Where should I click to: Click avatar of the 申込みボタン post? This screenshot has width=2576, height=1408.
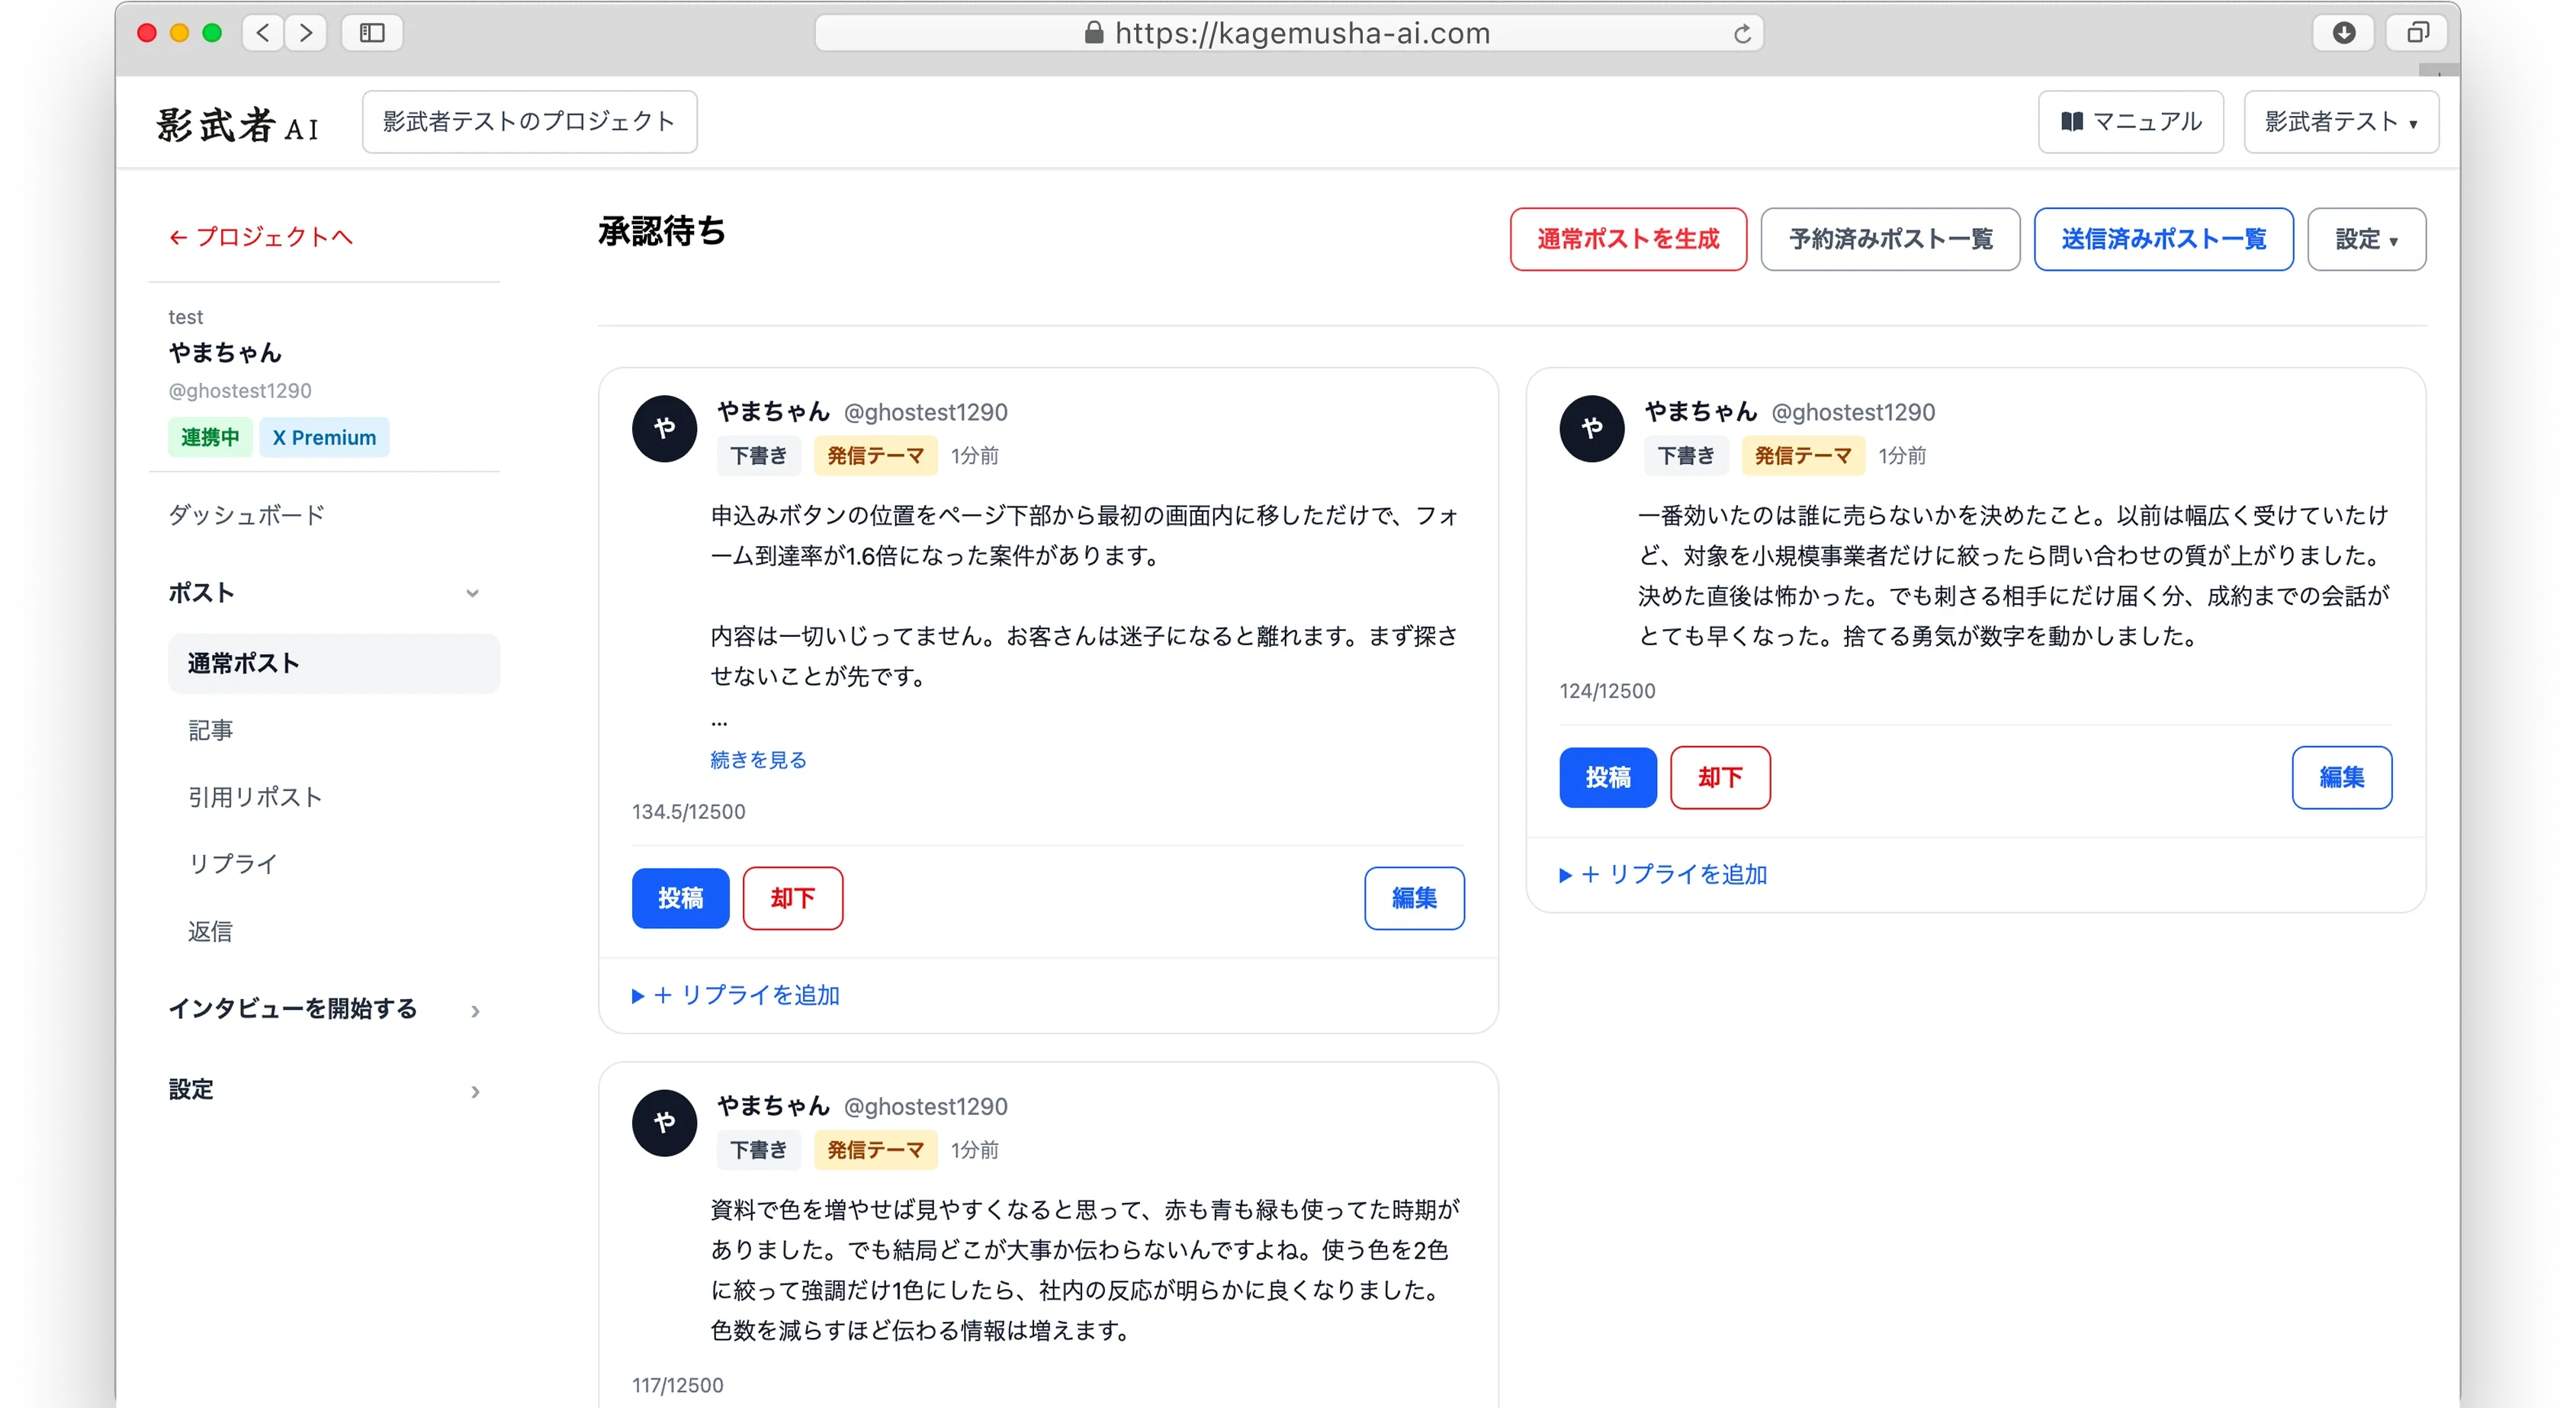click(x=664, y=428)
